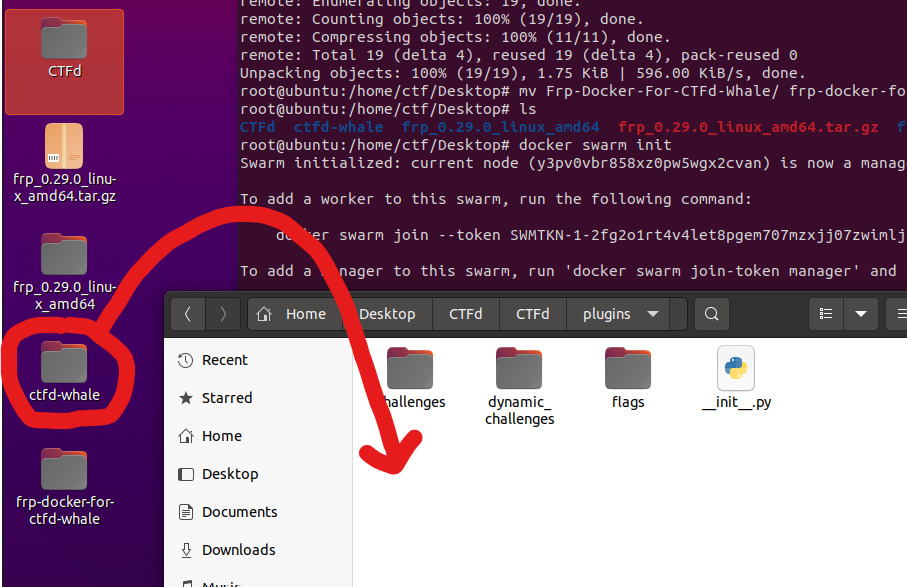Viewport: 907px width, 587px height.
Task: Click the 'ctfd-whale' entry in terminal ls output
Action: pyautogui.click(x=338, y=127)
